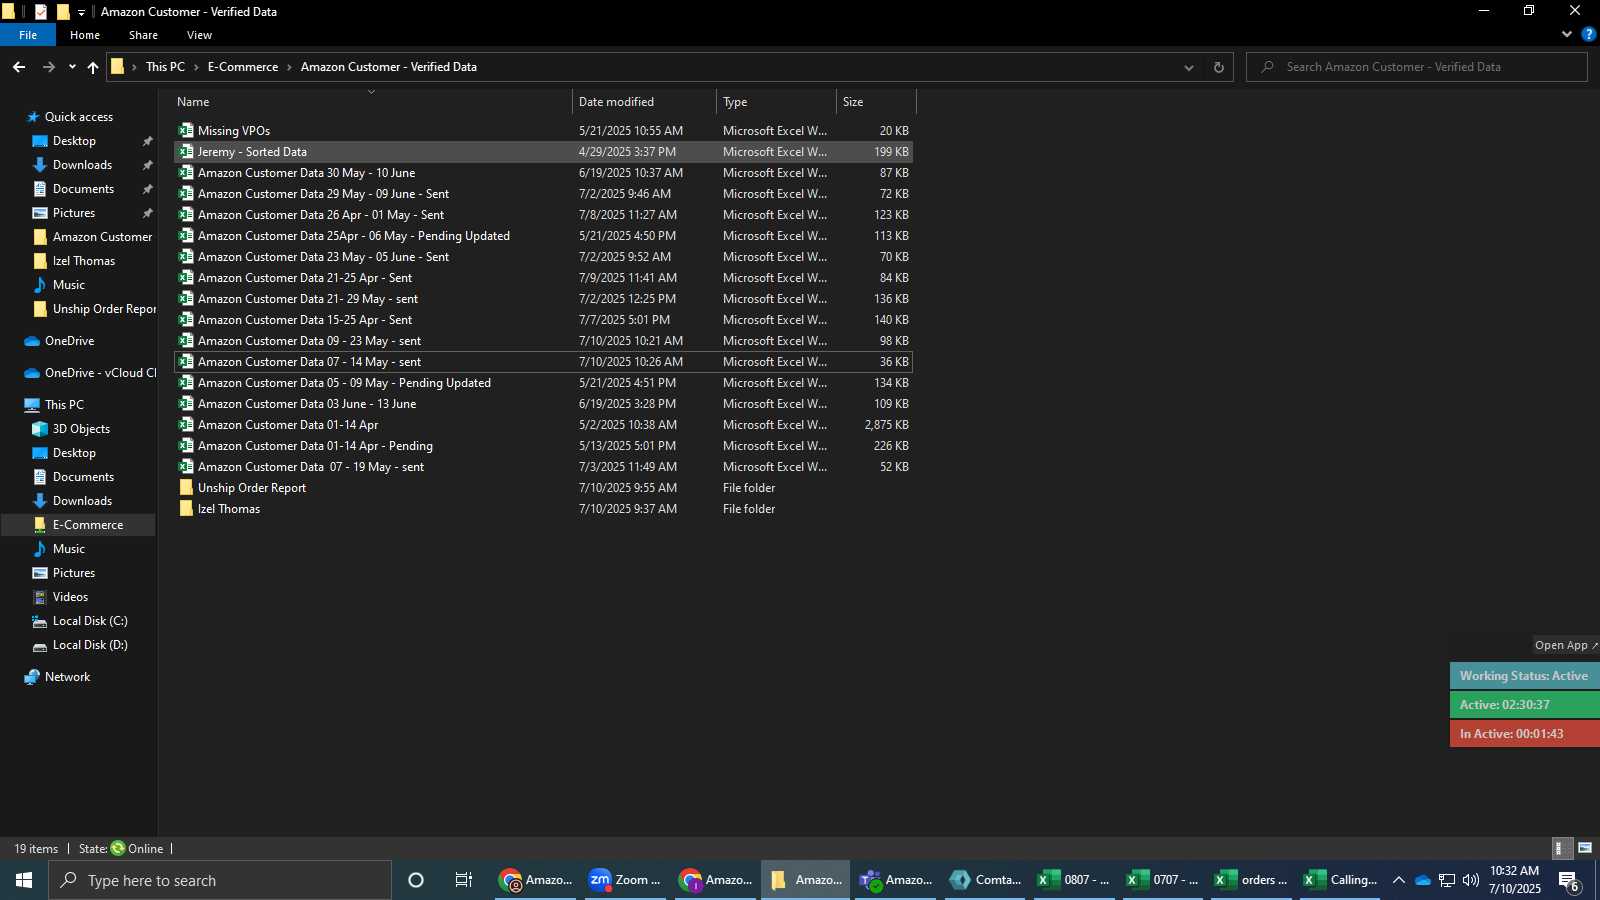
Task: Open notification center icon
Action: tap(1569, 881)
